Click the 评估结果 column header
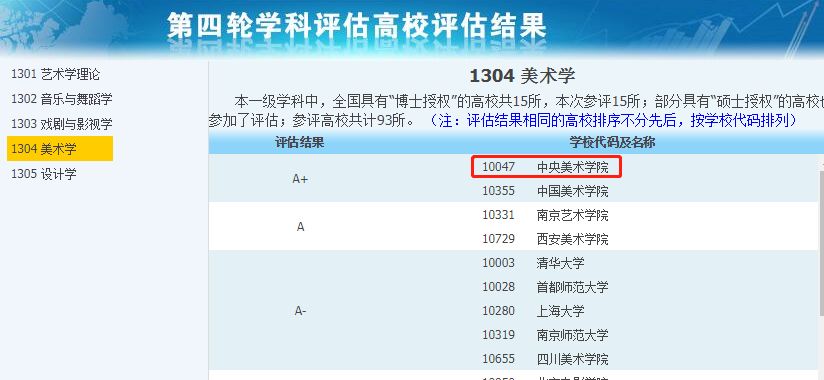 point(300,142)
